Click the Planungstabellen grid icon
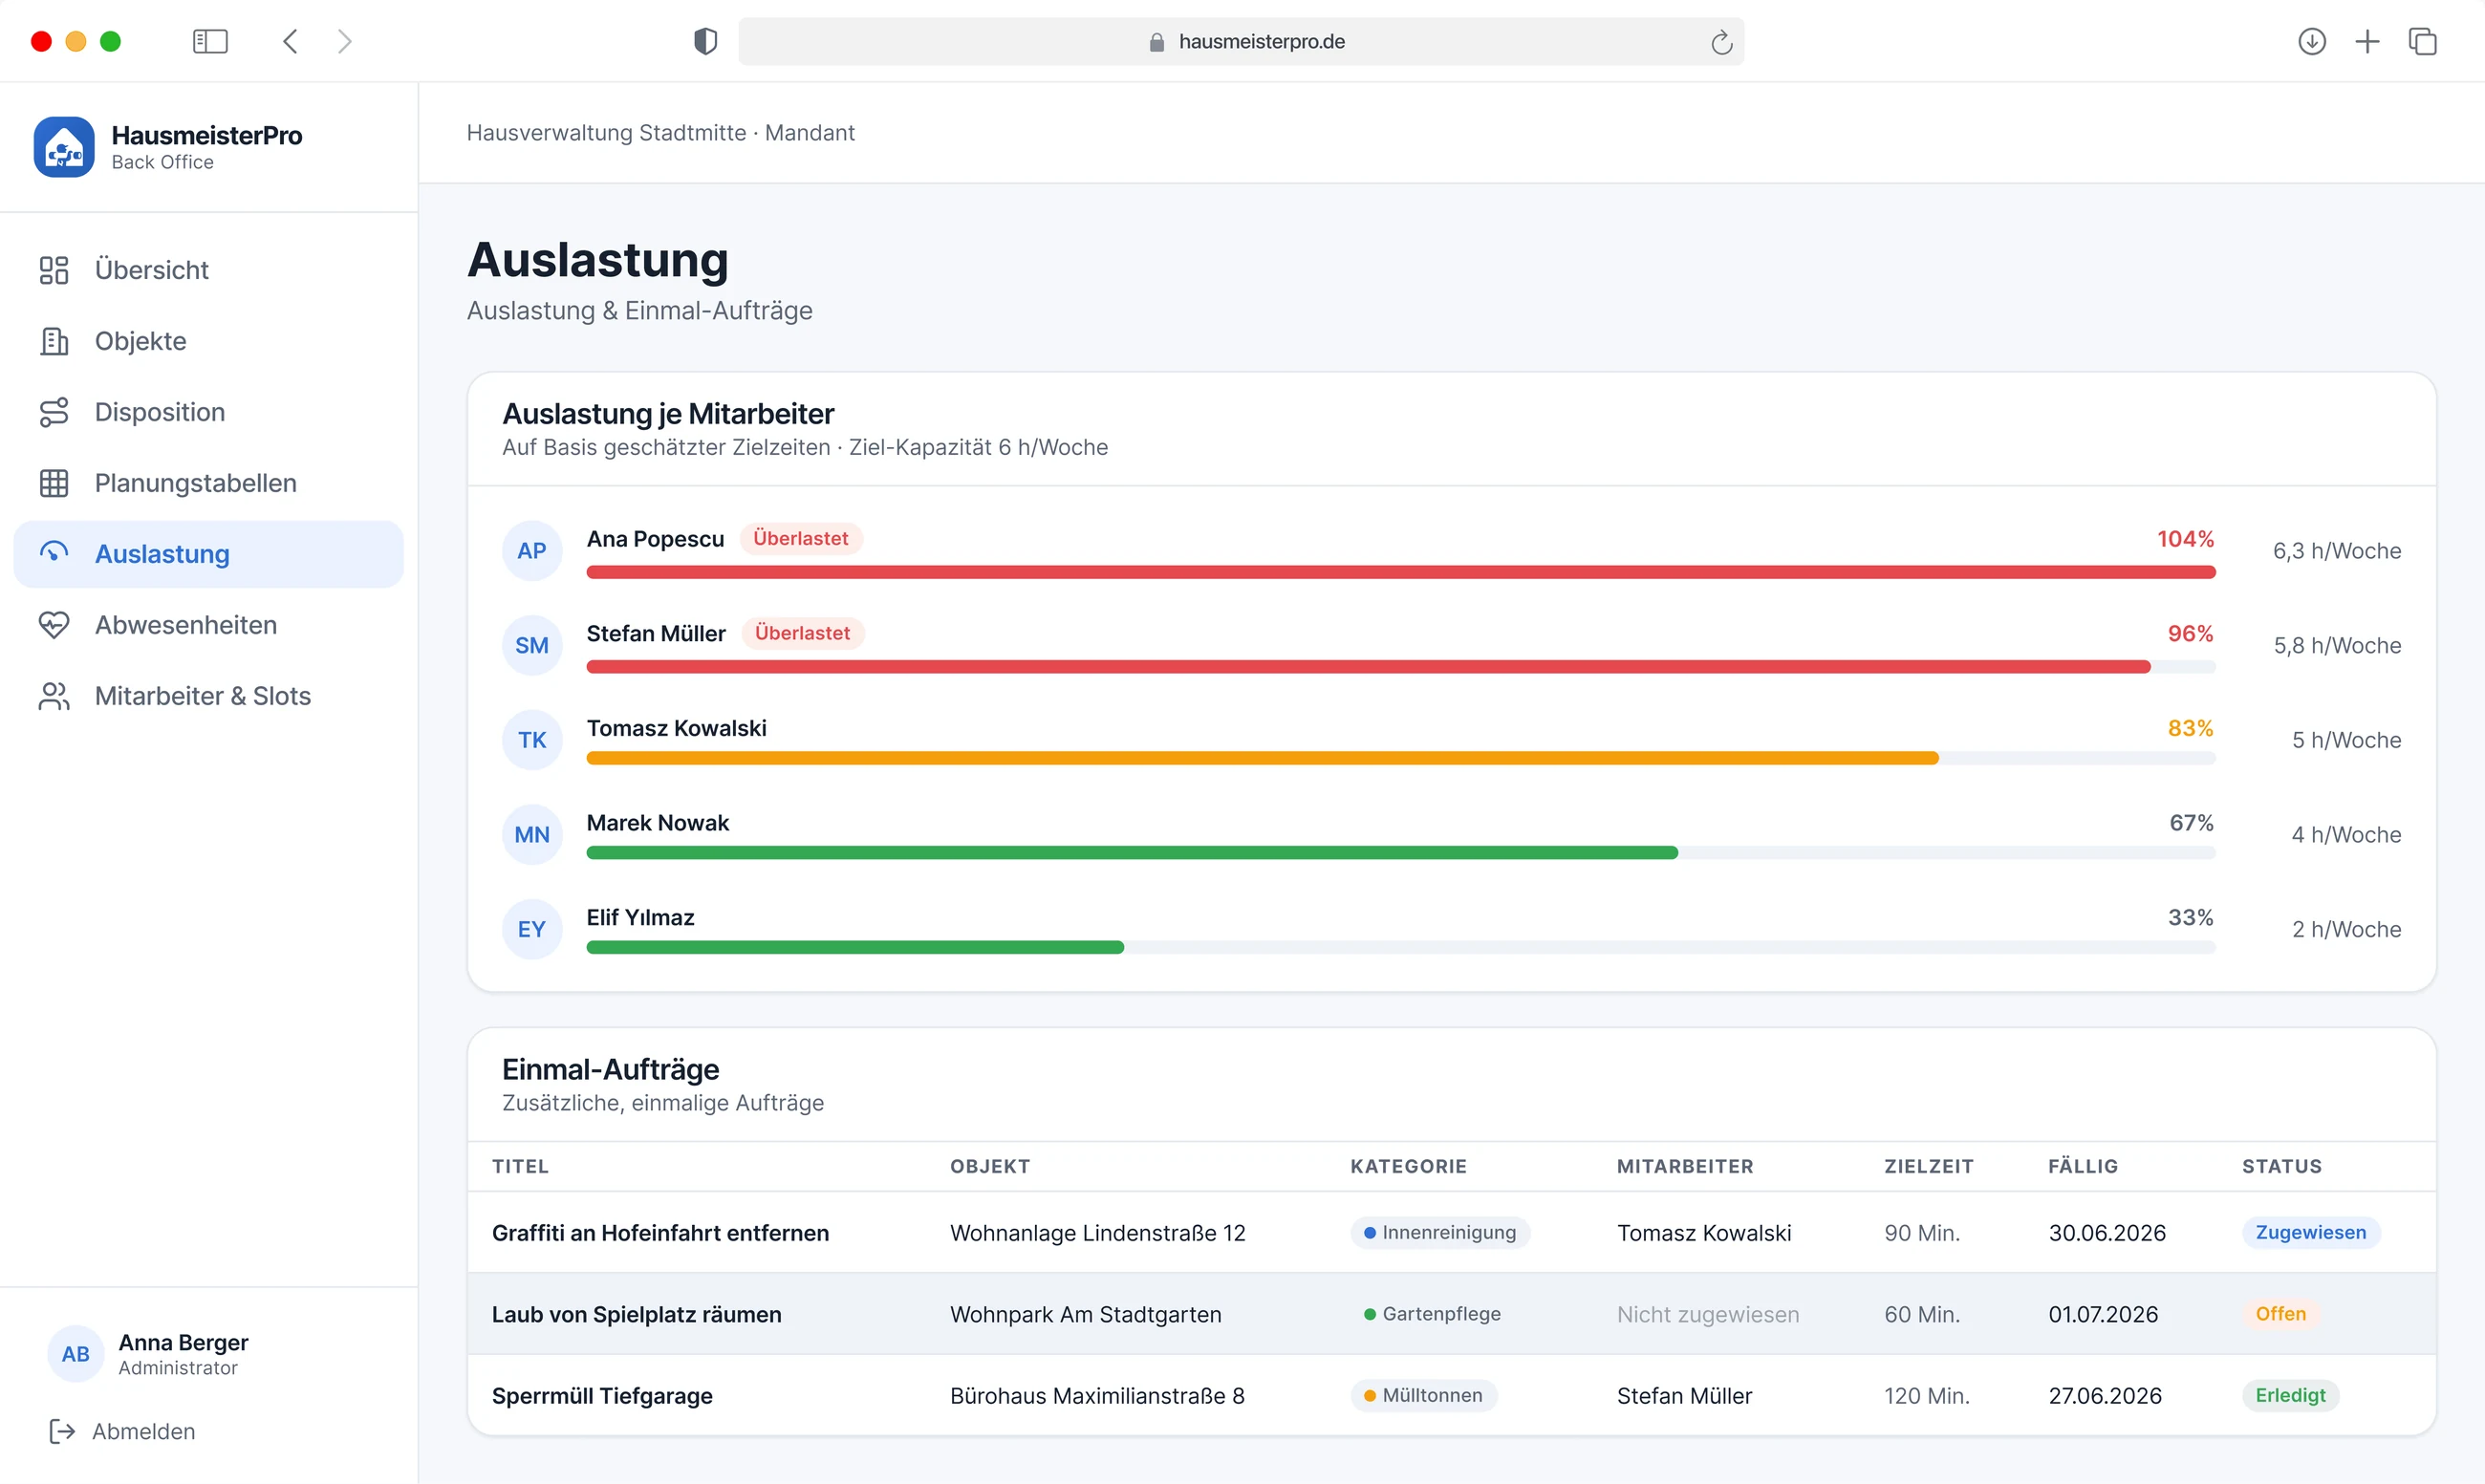The width and height of the screenshot is (2485, 1484). 54,483
